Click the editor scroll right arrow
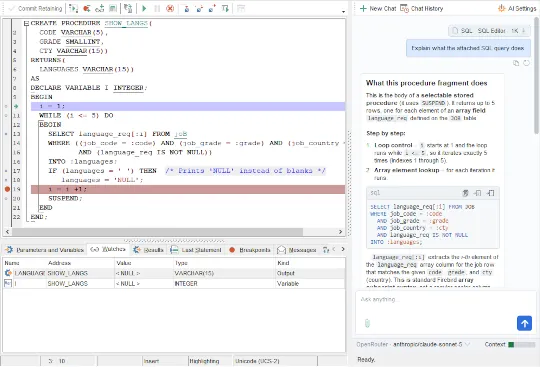540x367 pixels. [x=341, y=232]
